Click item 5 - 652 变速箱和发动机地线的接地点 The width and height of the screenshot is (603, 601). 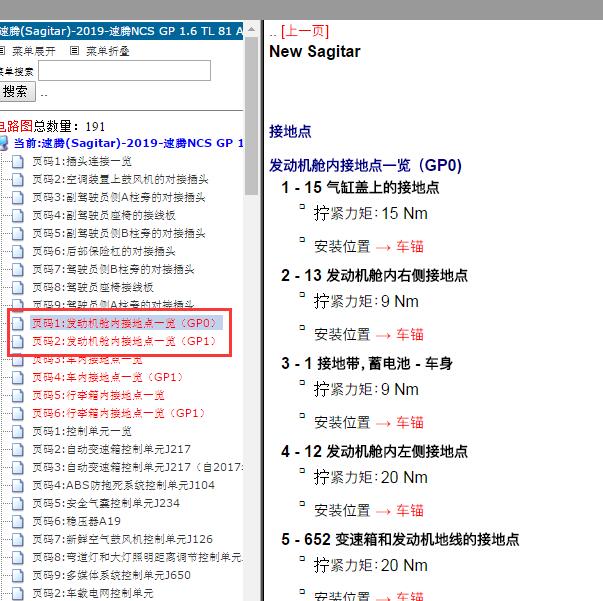(x=400, y=539)
